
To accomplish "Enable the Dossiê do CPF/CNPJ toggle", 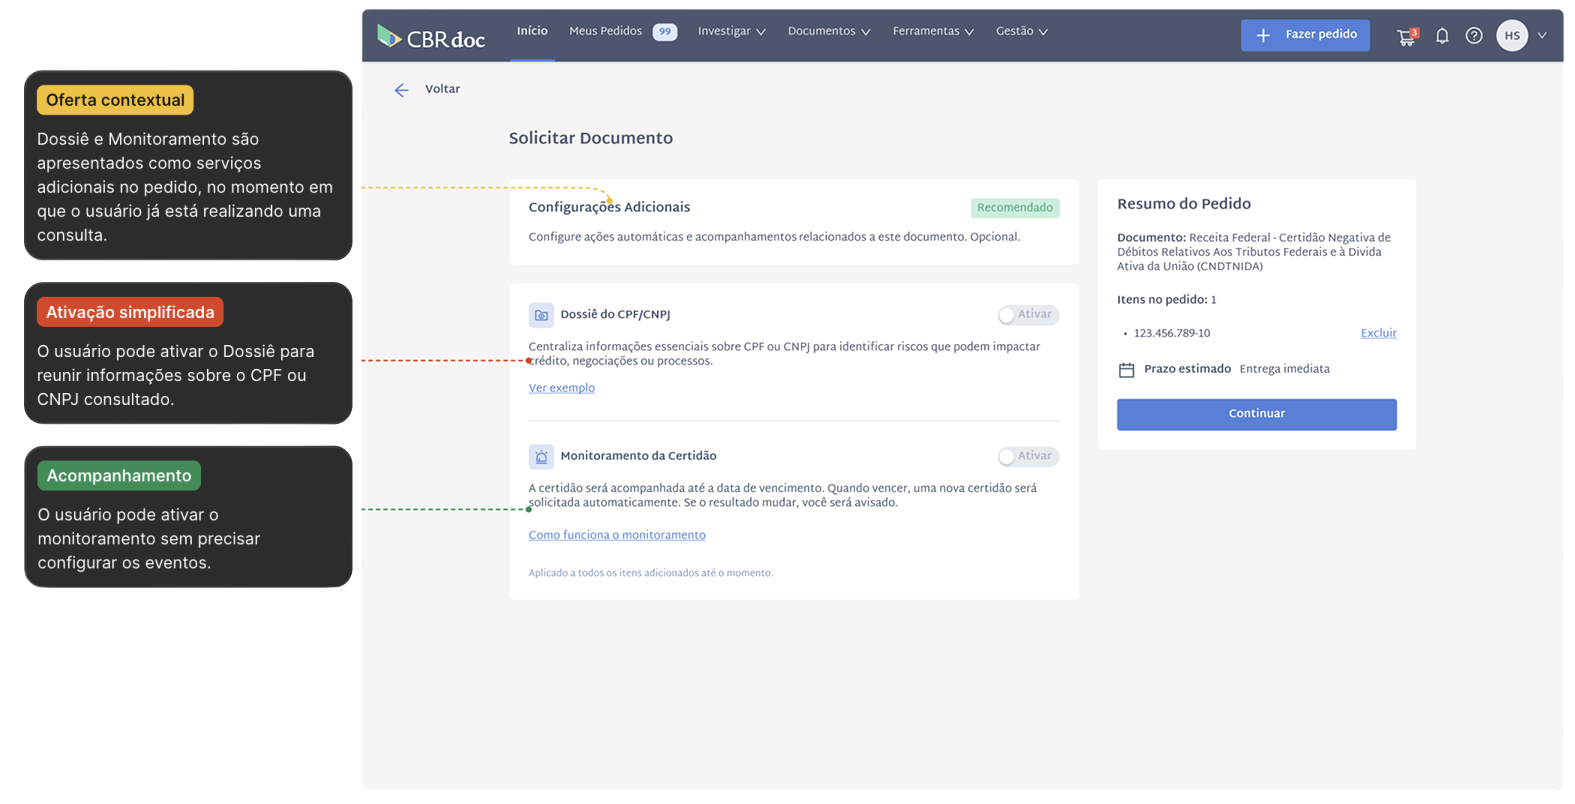I will [1028, 315].
